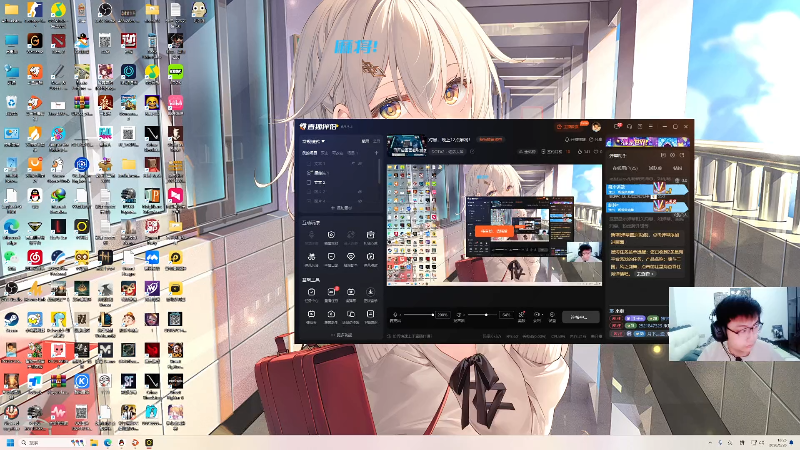Select the Recycle Bin desktop icon
This screenshot has height=450, width=800.
[11, 104]
